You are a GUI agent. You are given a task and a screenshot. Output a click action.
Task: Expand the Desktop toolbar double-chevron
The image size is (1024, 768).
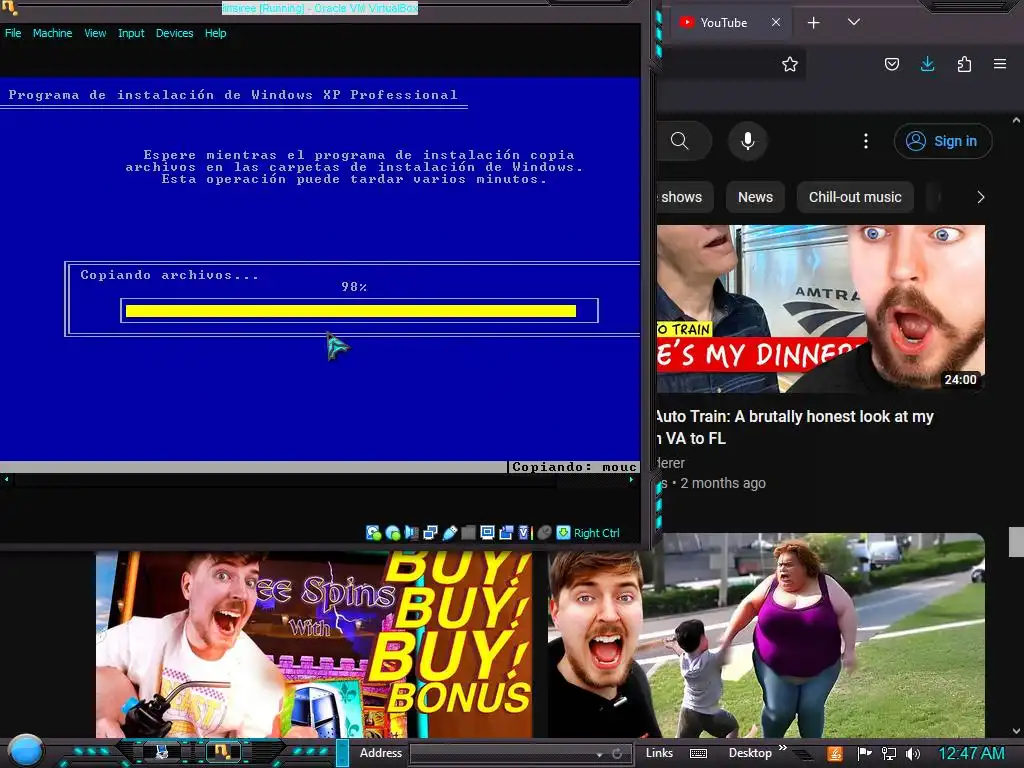[782, 748]
